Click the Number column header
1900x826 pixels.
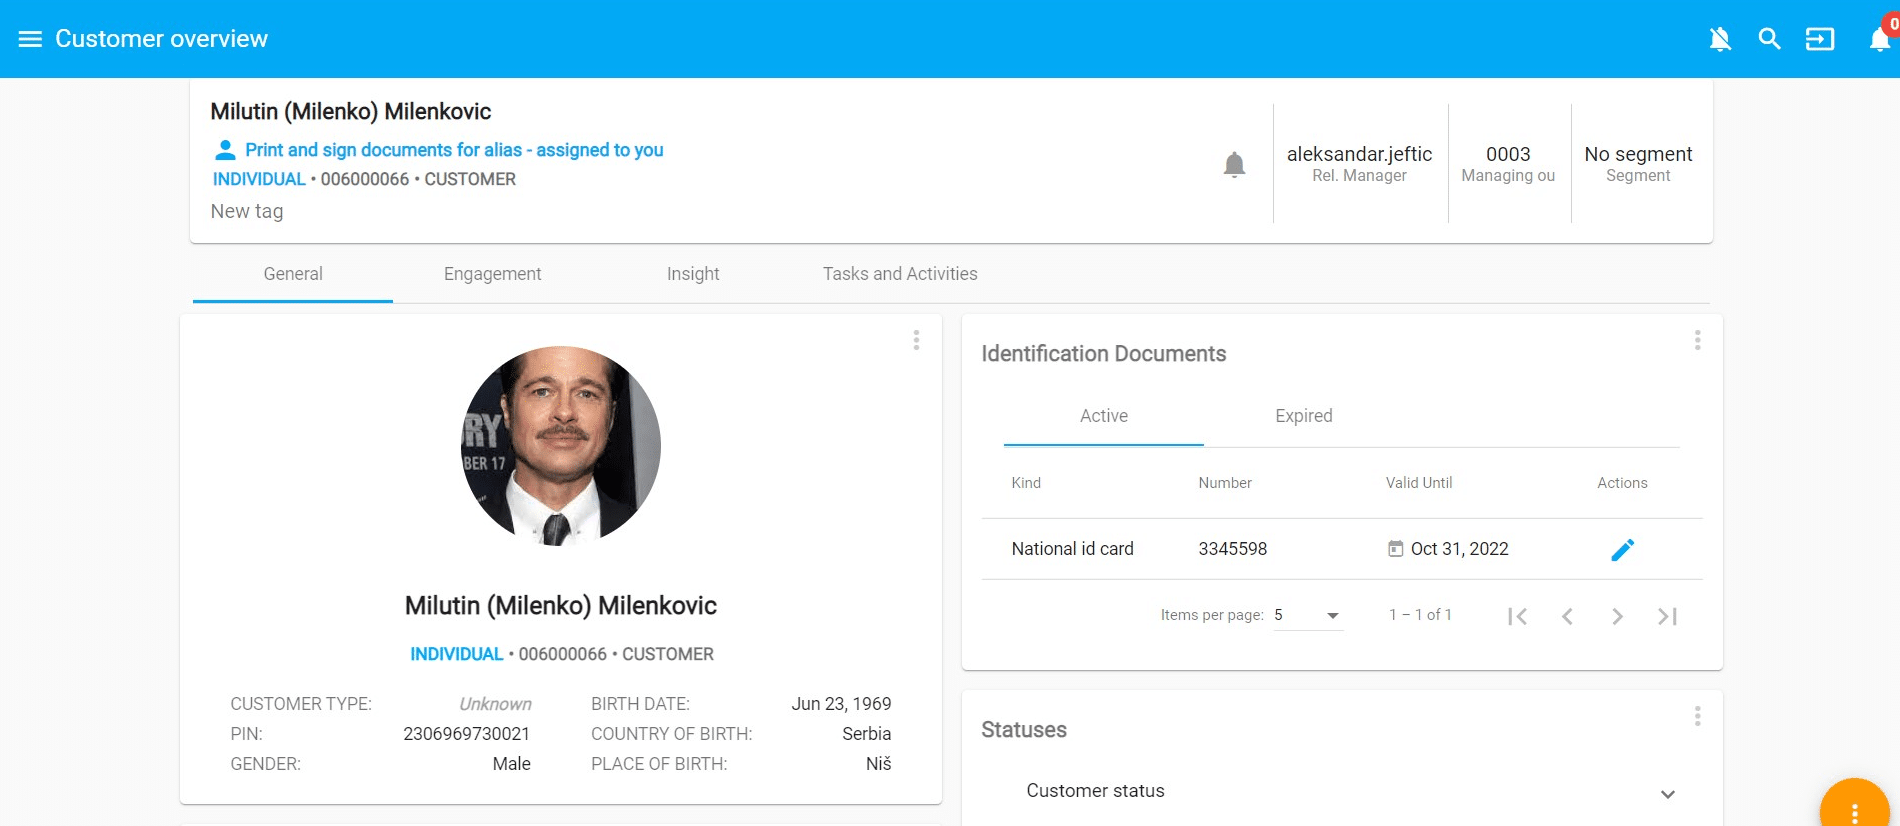pos(1225,483)
